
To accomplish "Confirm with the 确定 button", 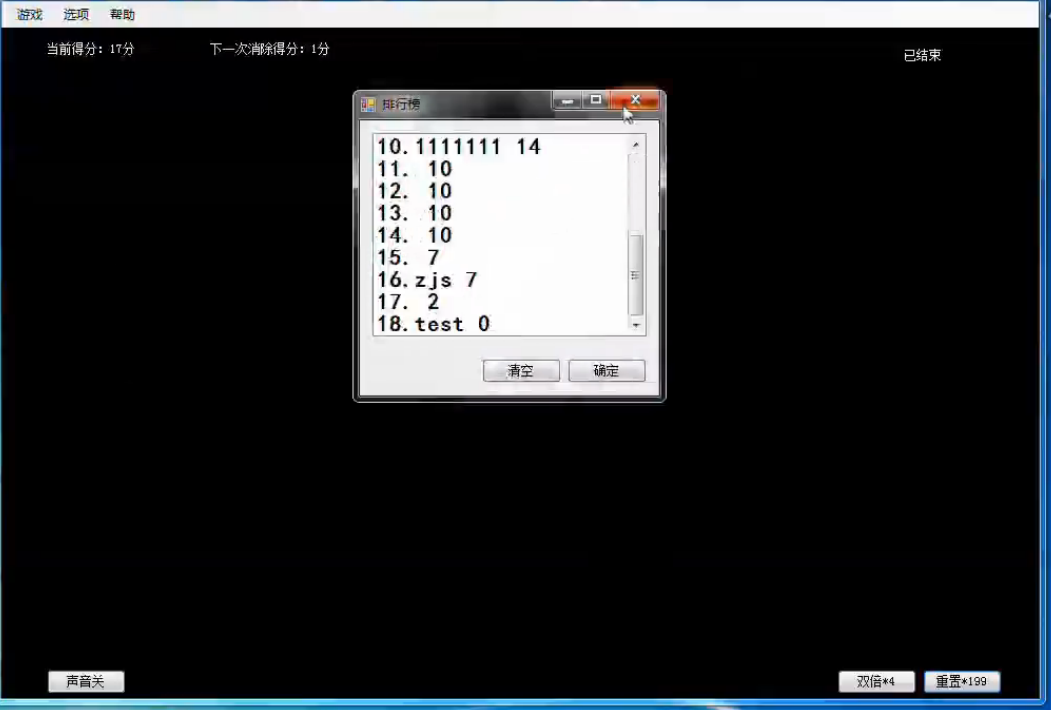I will [607, 371].
